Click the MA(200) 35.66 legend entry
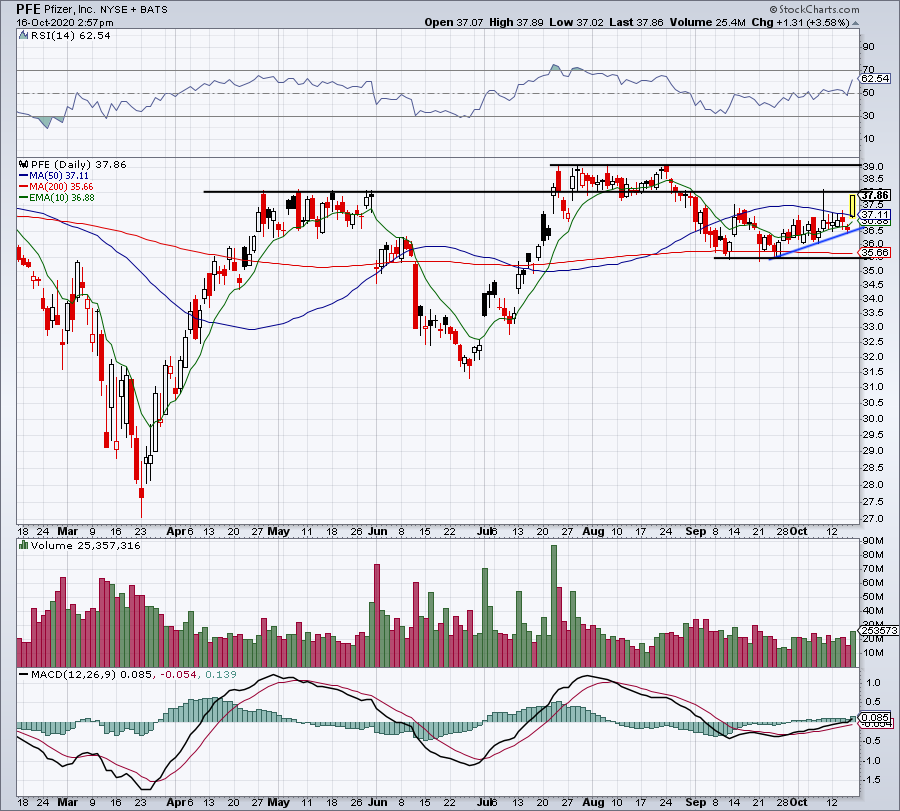Image resolution: width=900 pixels, height=811 pixels. [56, 187]
